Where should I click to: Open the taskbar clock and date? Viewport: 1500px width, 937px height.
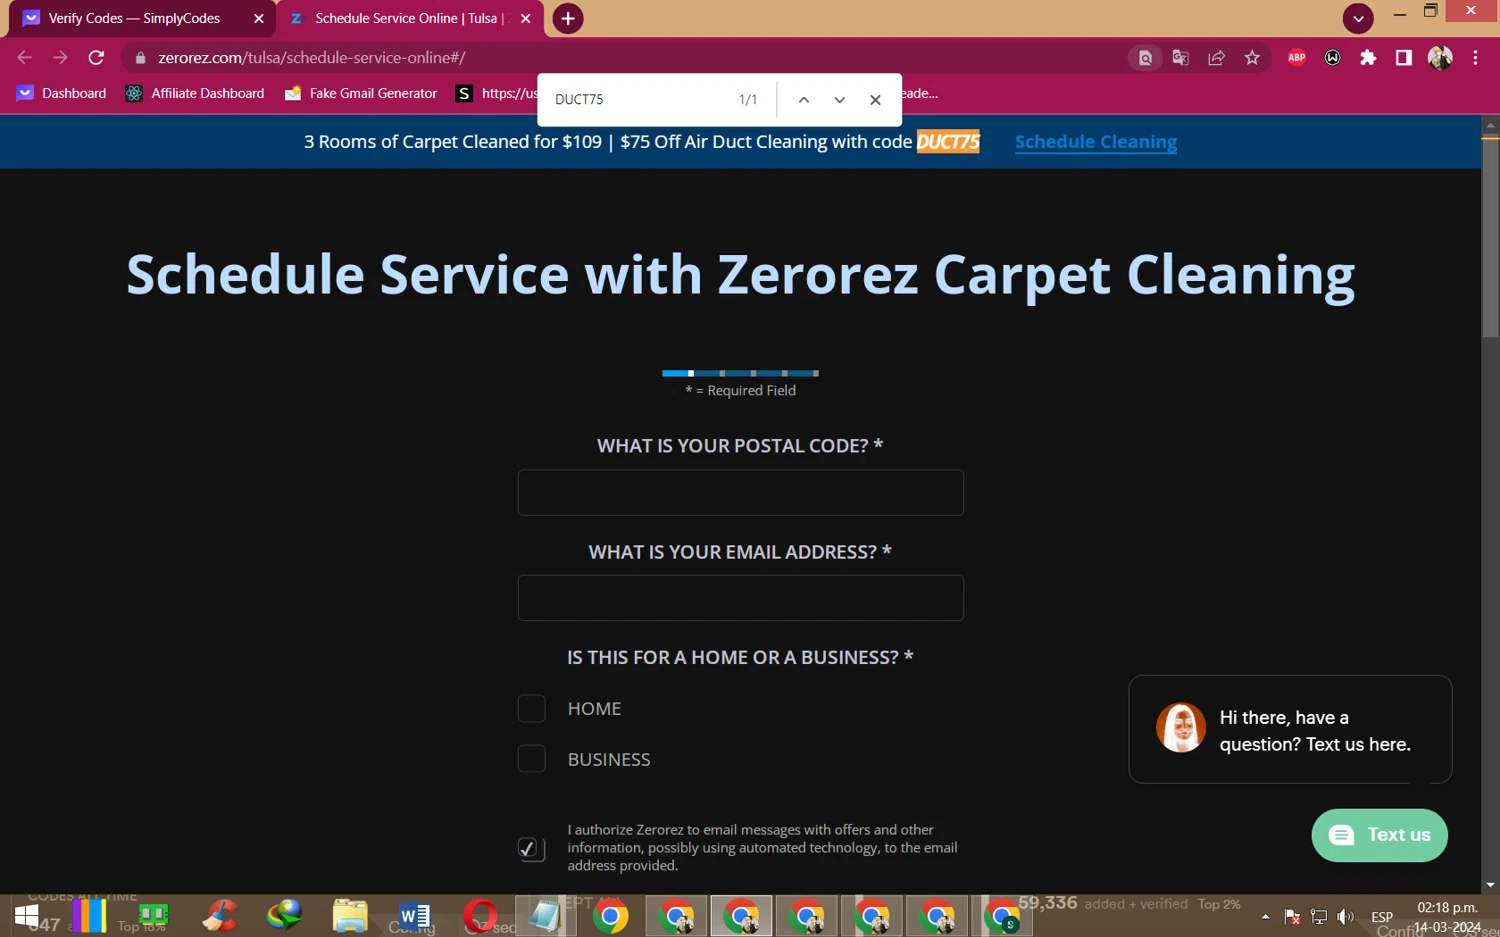(1447, 917)
